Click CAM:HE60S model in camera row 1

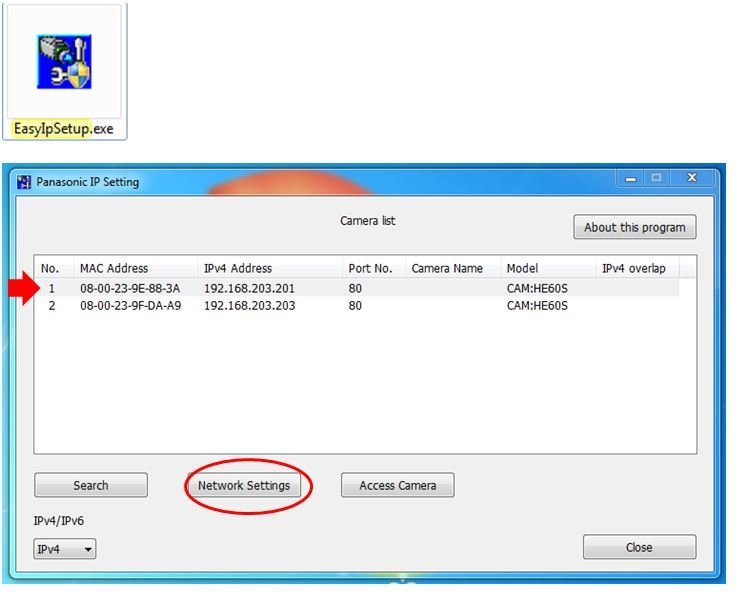537,288
